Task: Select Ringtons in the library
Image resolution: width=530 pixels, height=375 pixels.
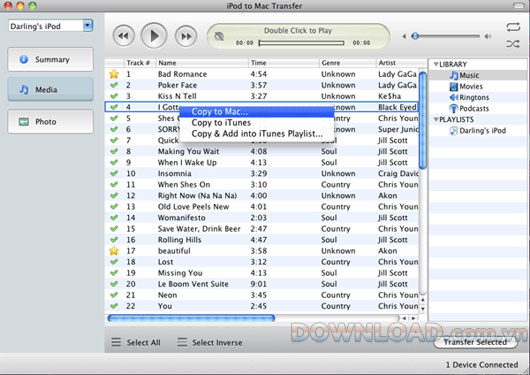Action: coord(469,98)
